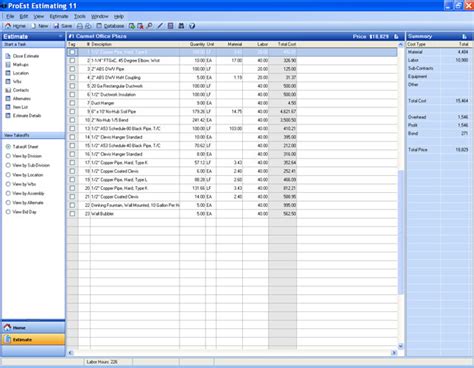Screen dimensions: 474x368
Task: Click the print preview icon in toolbar
Action: point(88,26)
